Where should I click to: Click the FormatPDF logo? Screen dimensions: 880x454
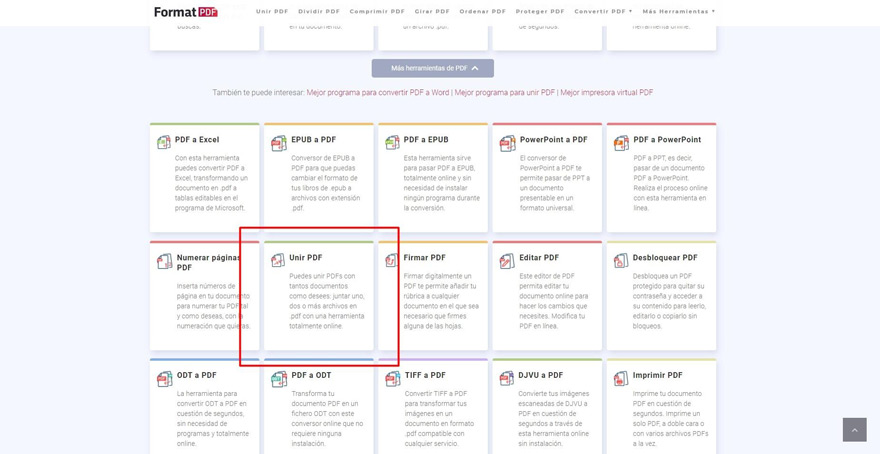(x=185, y=12)
